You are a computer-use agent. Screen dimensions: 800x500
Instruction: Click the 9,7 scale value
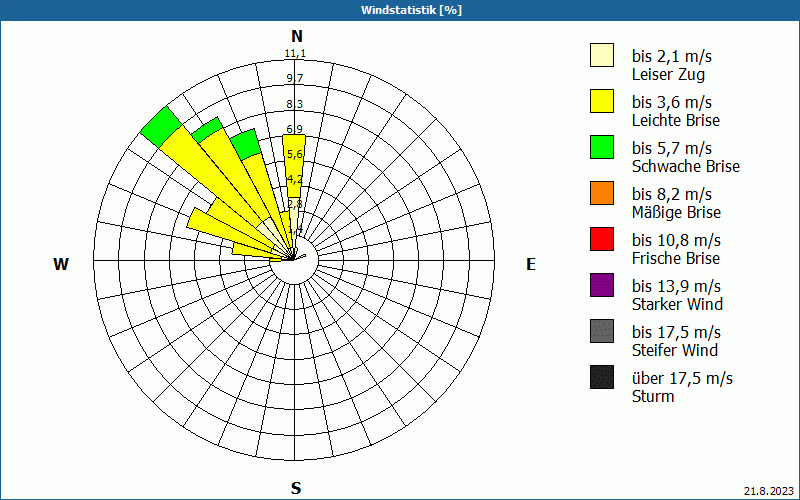point(295,78)
